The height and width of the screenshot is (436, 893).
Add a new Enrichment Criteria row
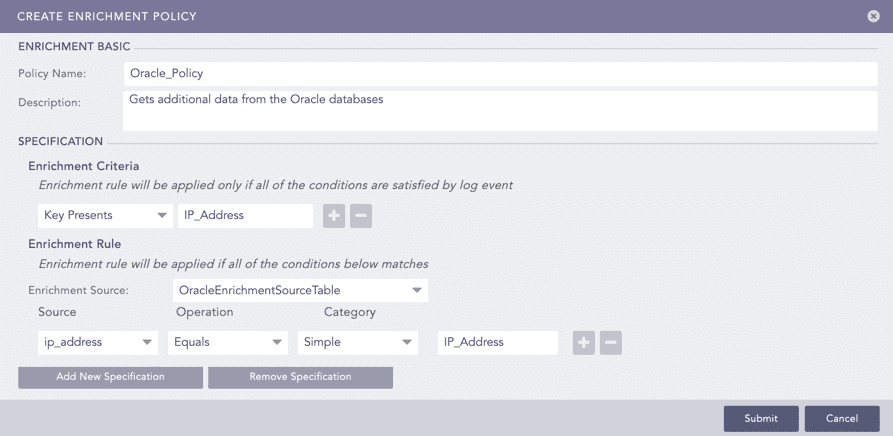[334, 215]
